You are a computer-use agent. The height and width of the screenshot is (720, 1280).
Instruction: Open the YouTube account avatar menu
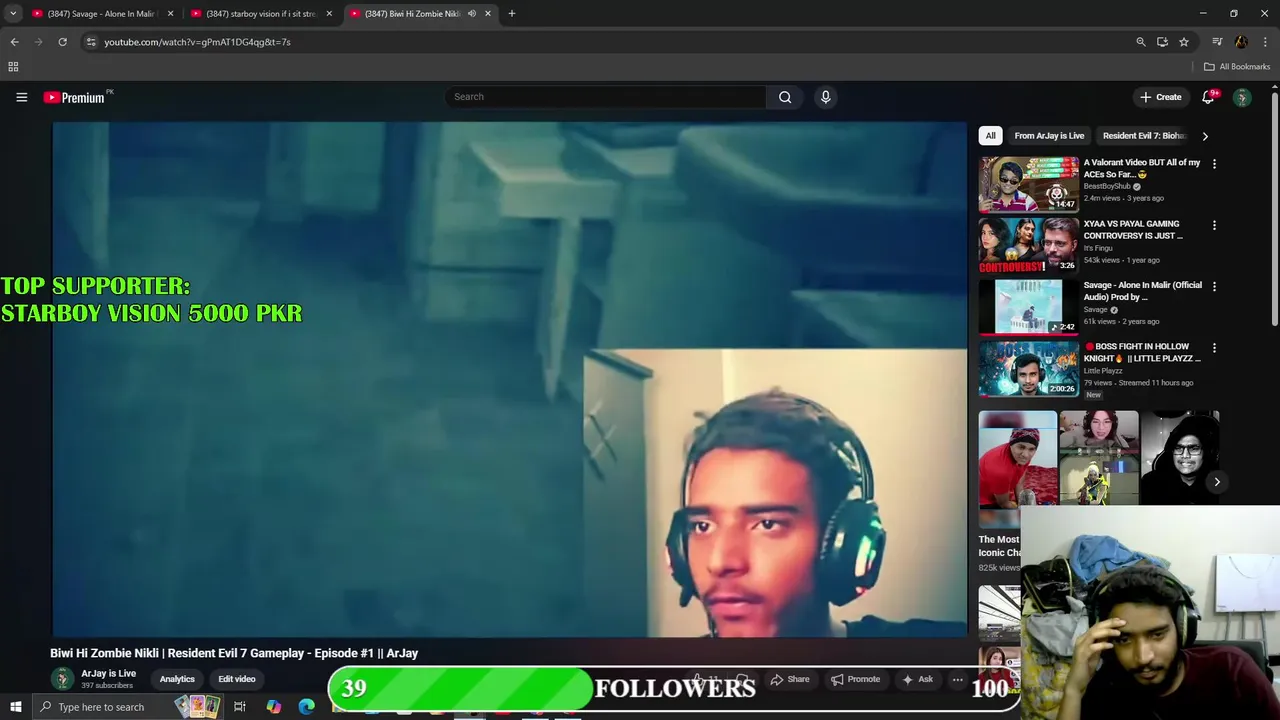1242,97
